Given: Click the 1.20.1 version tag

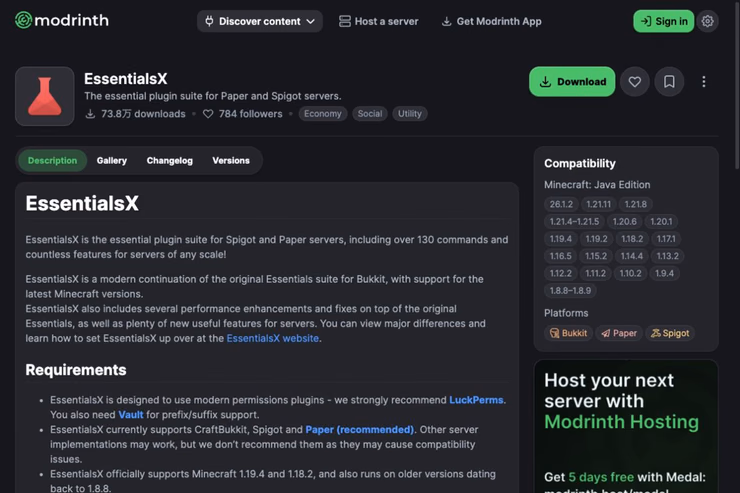Looking at the screenshot, I should (x=661, y=222).
